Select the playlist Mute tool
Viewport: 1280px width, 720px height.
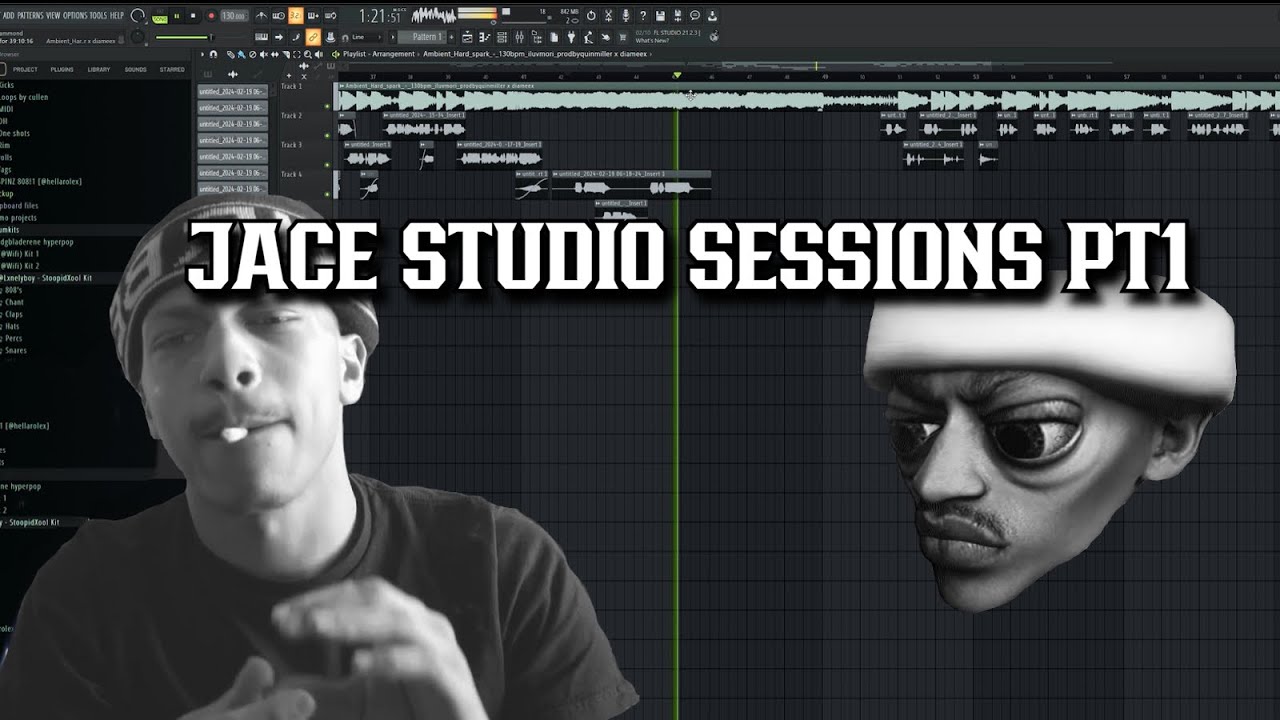pos(263,54)
